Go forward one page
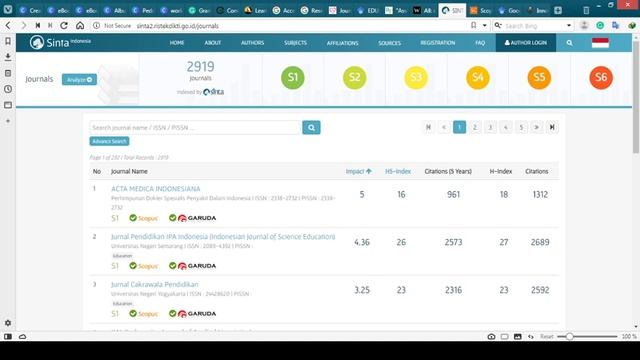Image resolution: width=640 pixels, height=360 pixels. pos(23,25)
